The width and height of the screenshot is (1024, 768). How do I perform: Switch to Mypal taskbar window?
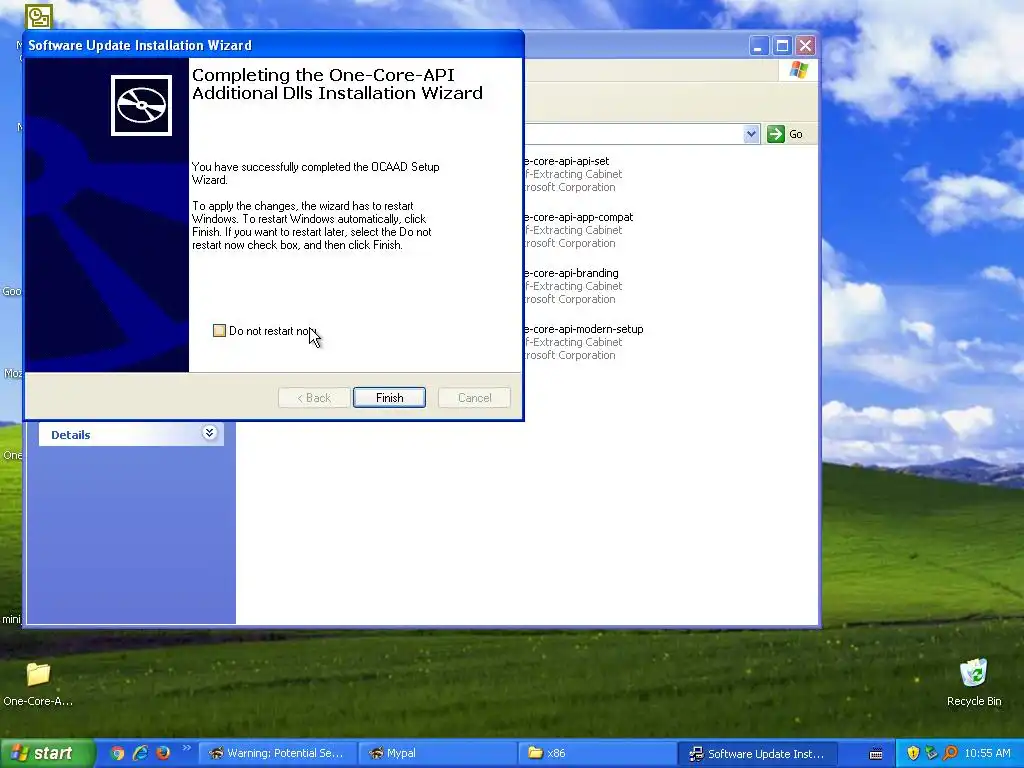(x=437, y=753)
